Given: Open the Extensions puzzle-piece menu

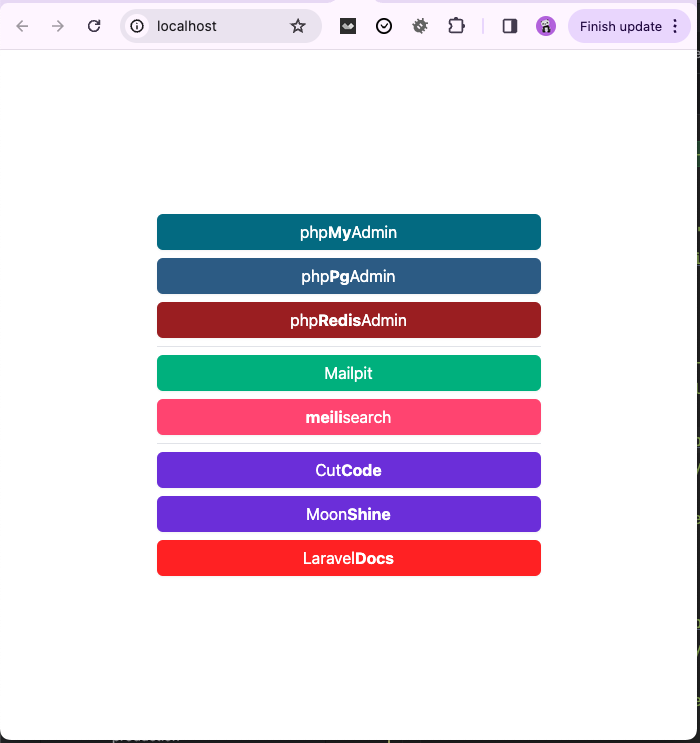Looking at the screenshot, I should pyautogui.click(x=456, y=26).
